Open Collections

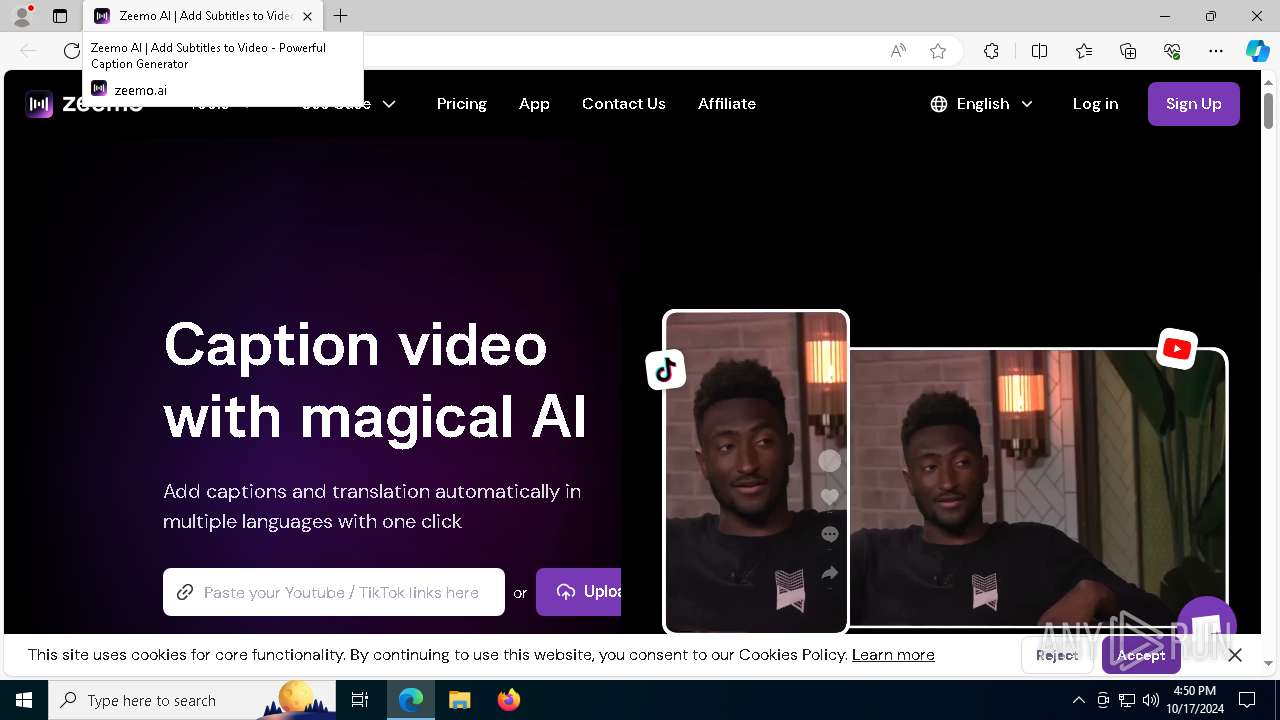pyautogui.click(x=1128, y=51)
